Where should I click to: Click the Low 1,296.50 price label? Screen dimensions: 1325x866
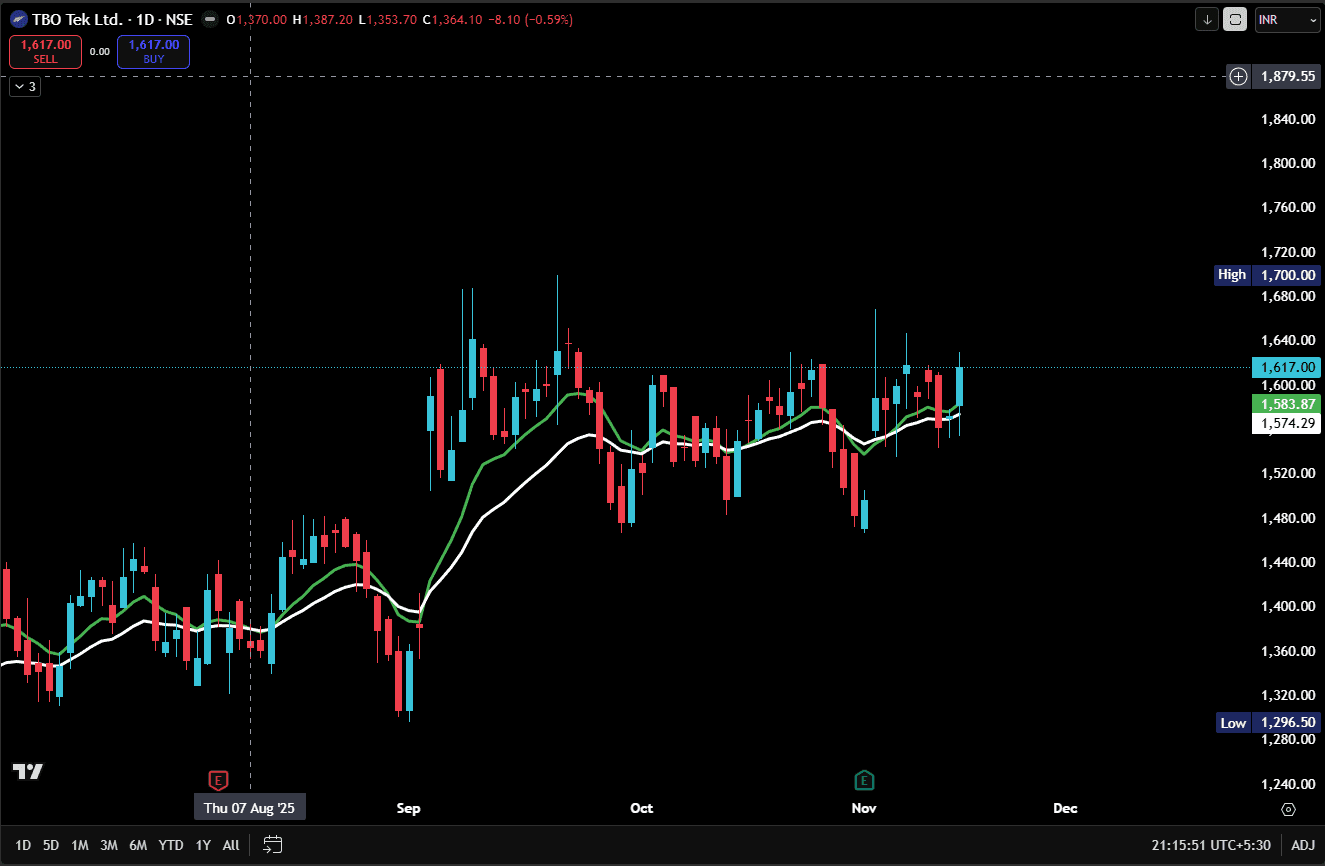[1267, 722]
